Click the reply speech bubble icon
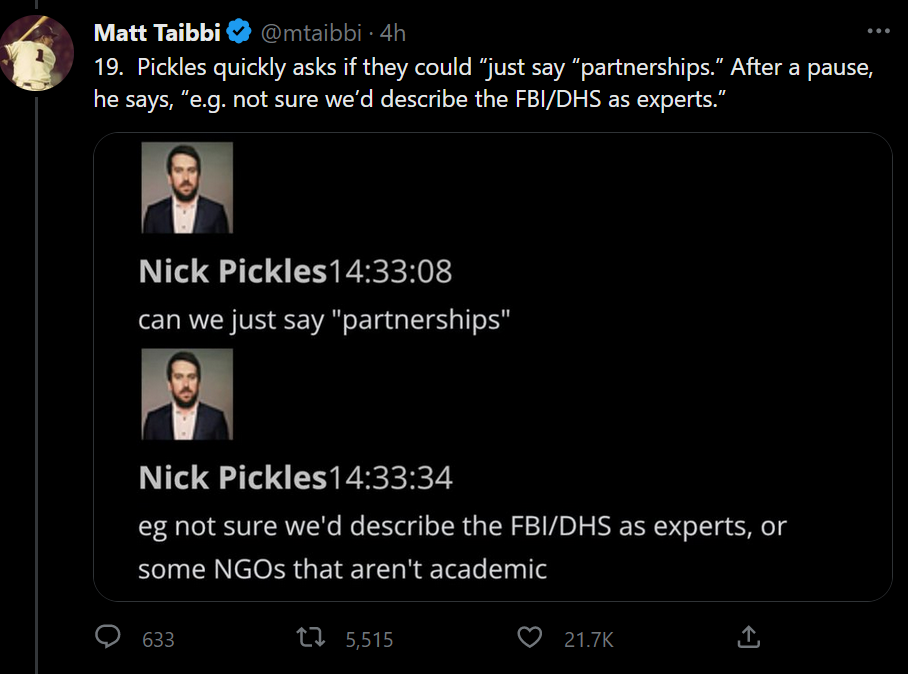 tap(110, 637)
